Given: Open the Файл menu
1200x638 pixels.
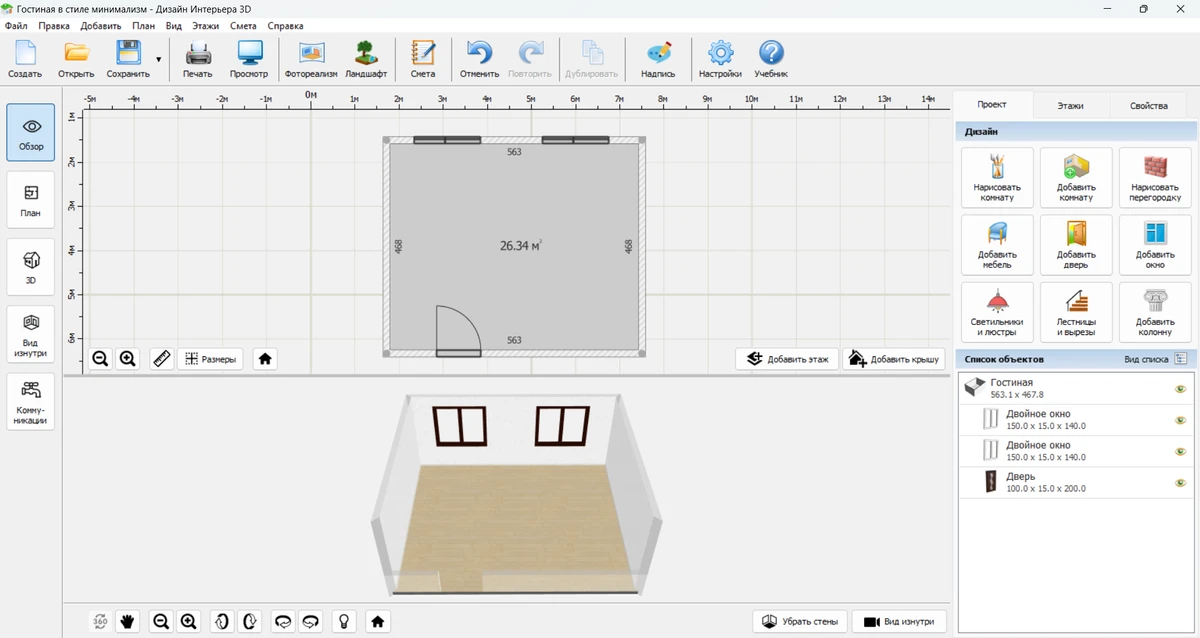Looking at the screenshot, I should 15,26.
